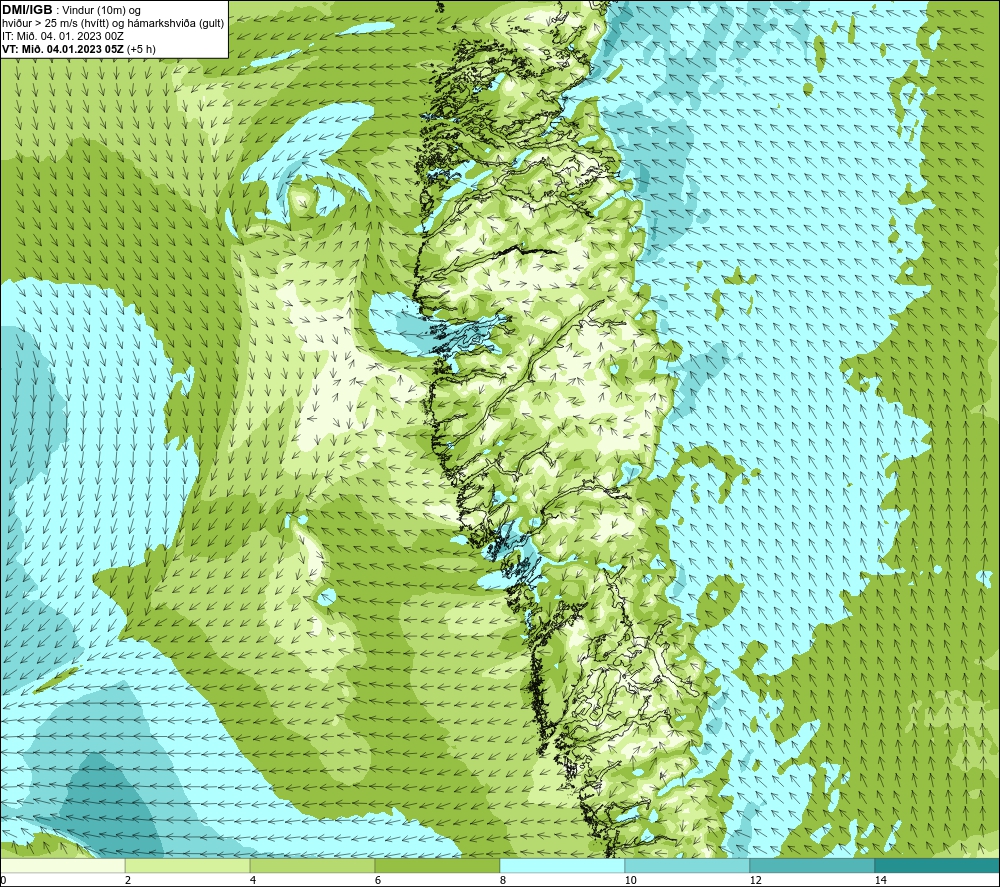Click the 'VT: Mið. 04.01.2023 05Z (+5 h)' line
1000x887 pixels.
point(79,48)
